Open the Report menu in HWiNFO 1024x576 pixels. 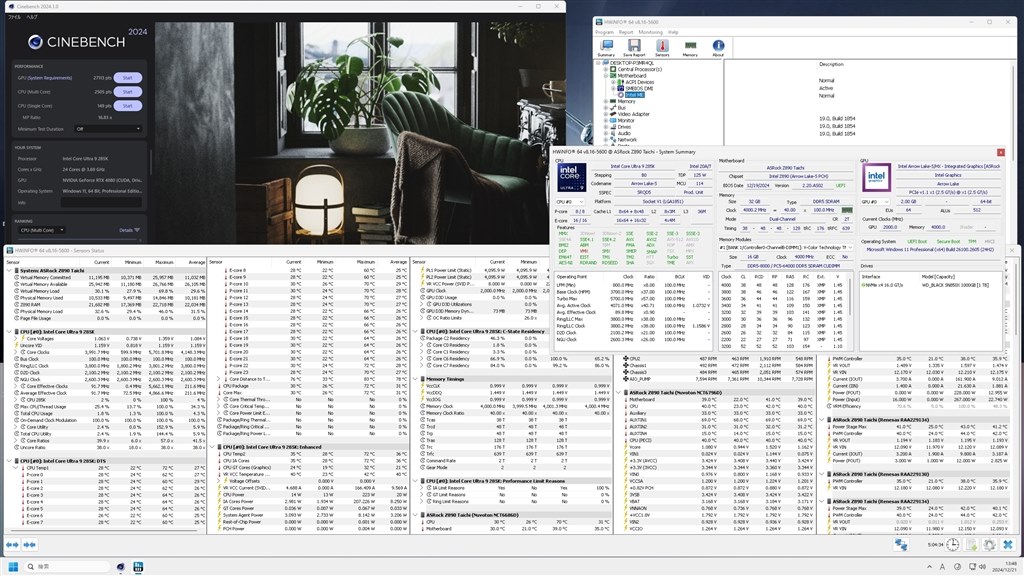[x=626, y=32]
